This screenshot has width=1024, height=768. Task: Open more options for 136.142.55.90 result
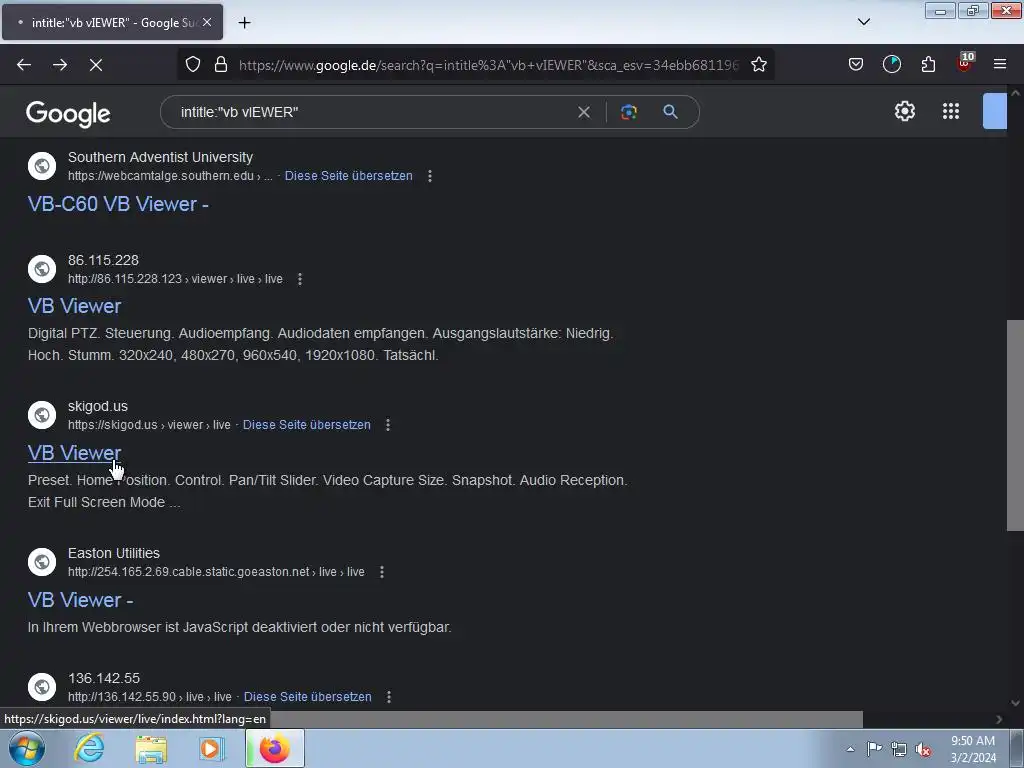point(389,697)
